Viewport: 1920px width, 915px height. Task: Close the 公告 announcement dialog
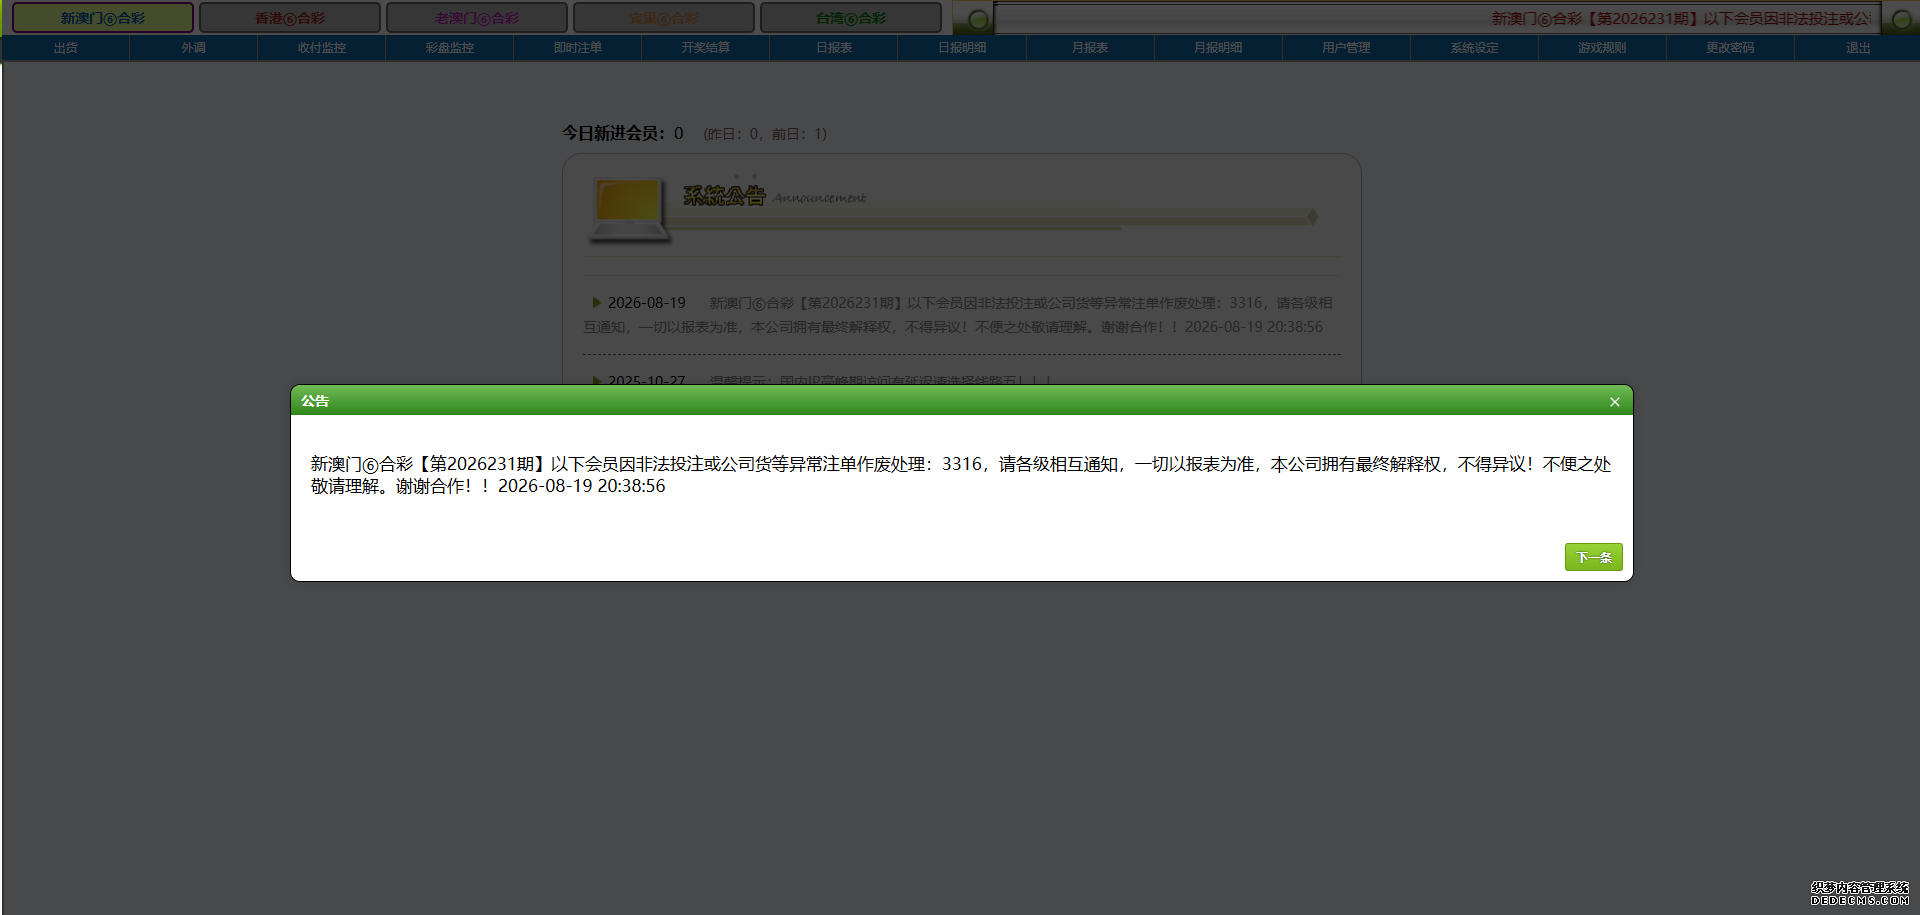tap(1614, 402)
